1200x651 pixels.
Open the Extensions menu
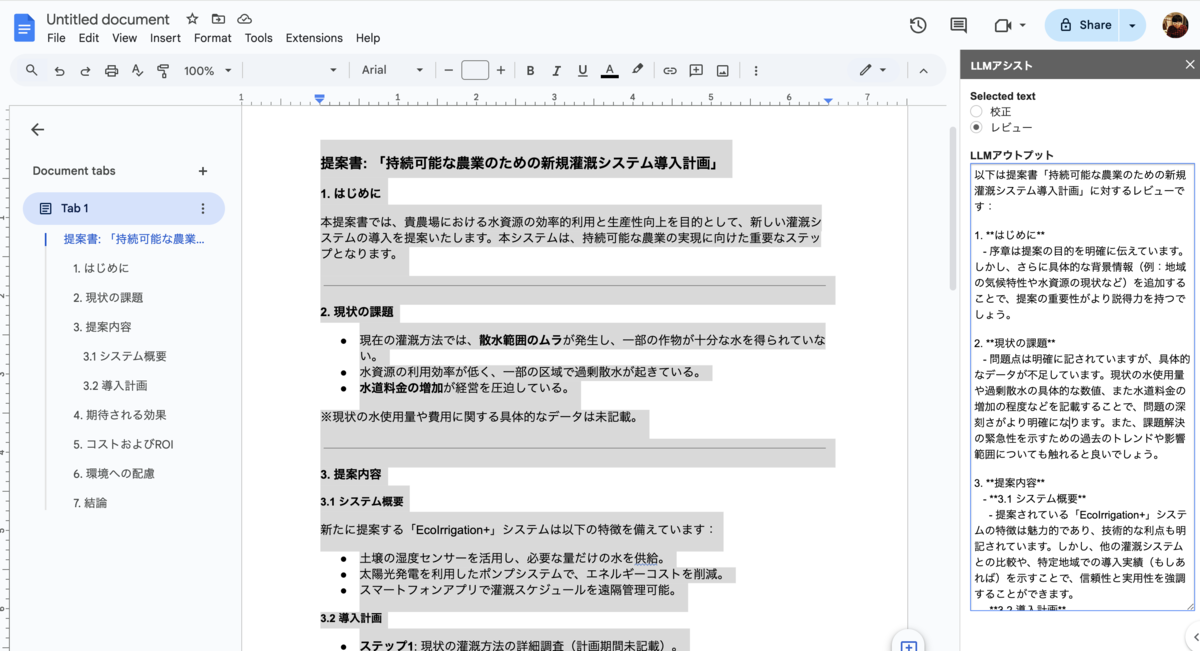314,38
